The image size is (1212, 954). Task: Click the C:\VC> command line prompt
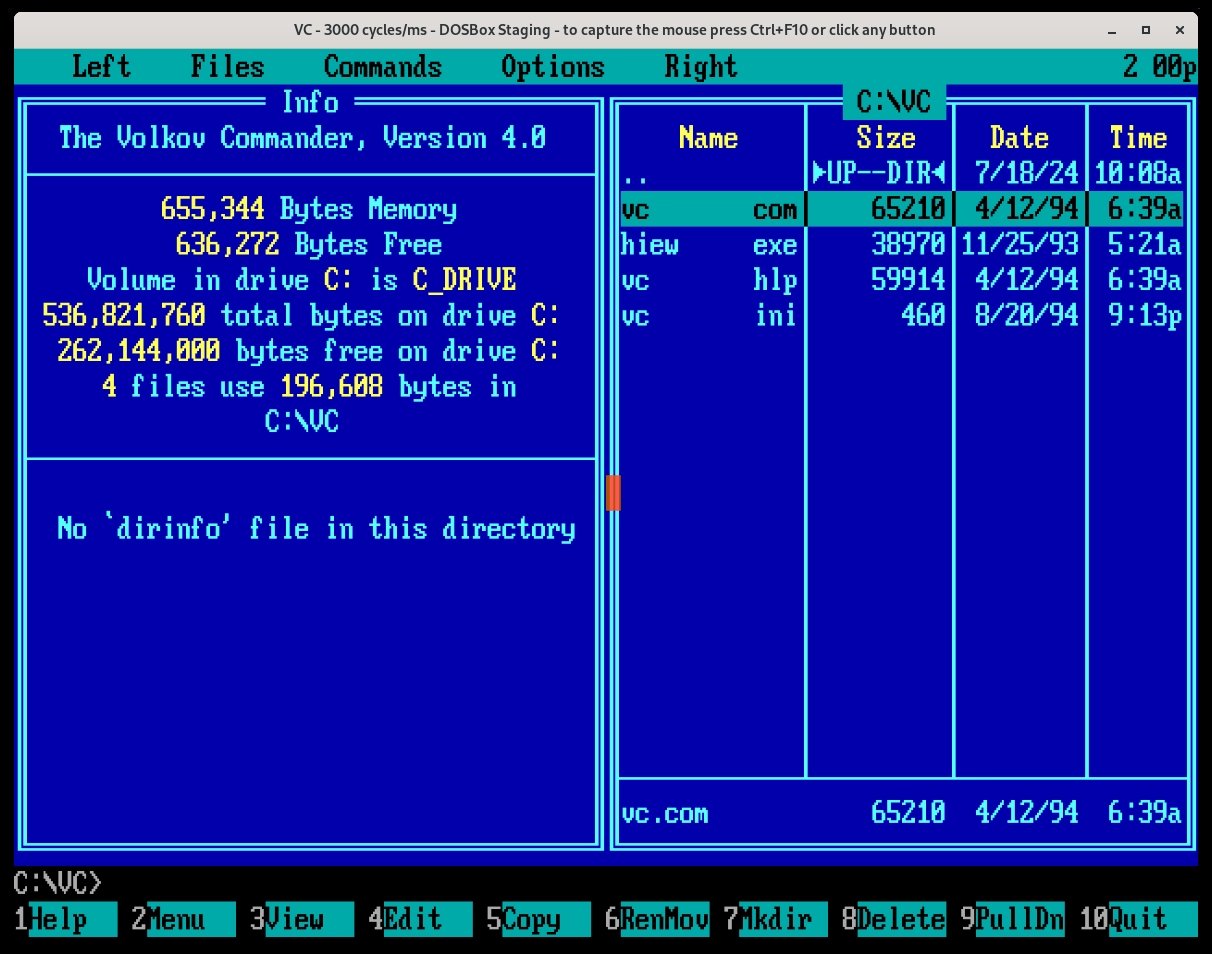click(x=58, y=883)
